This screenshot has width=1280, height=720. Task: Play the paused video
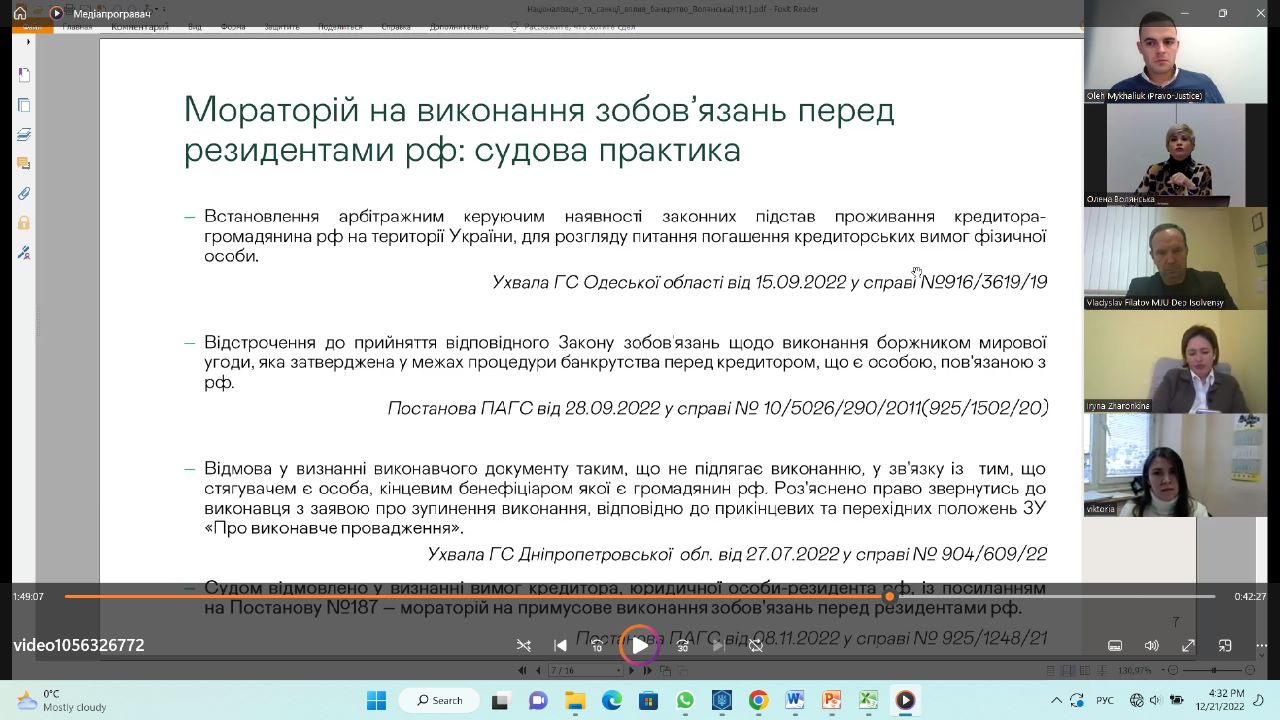(639, 645)
